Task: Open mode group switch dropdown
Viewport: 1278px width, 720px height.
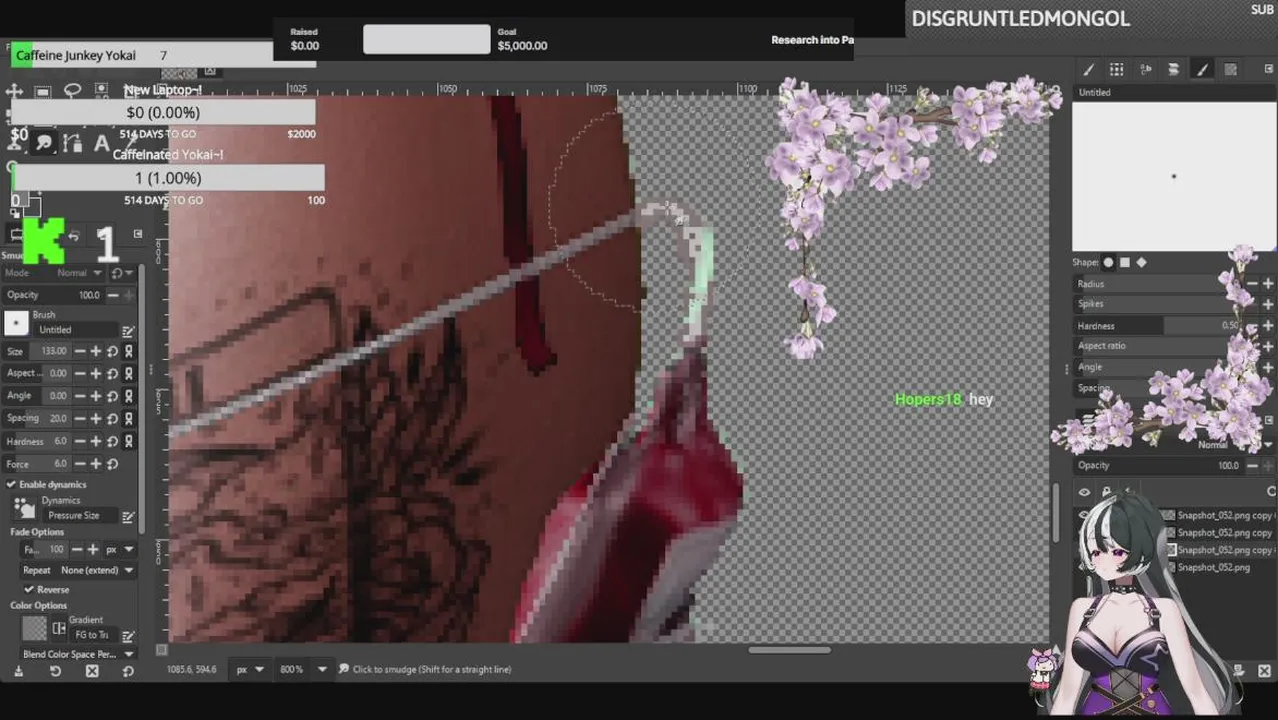Action: 121,273
